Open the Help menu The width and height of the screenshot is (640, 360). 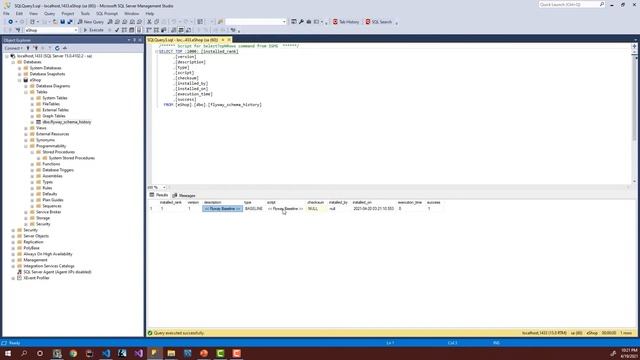(150, 13)
